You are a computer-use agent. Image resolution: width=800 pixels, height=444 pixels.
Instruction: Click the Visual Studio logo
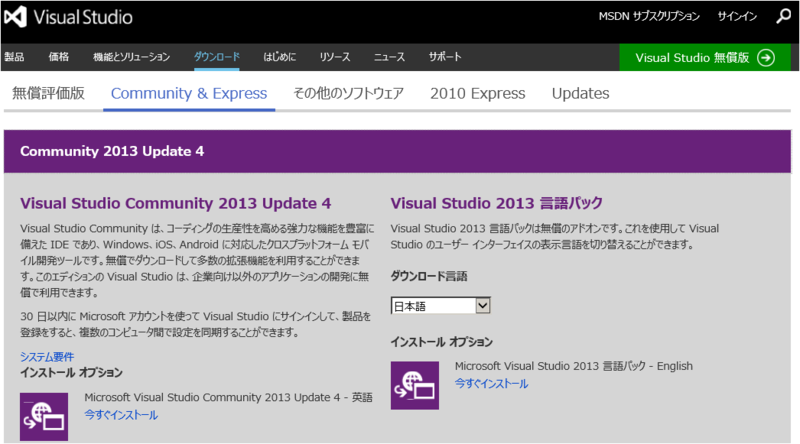(x=68, y=17)
